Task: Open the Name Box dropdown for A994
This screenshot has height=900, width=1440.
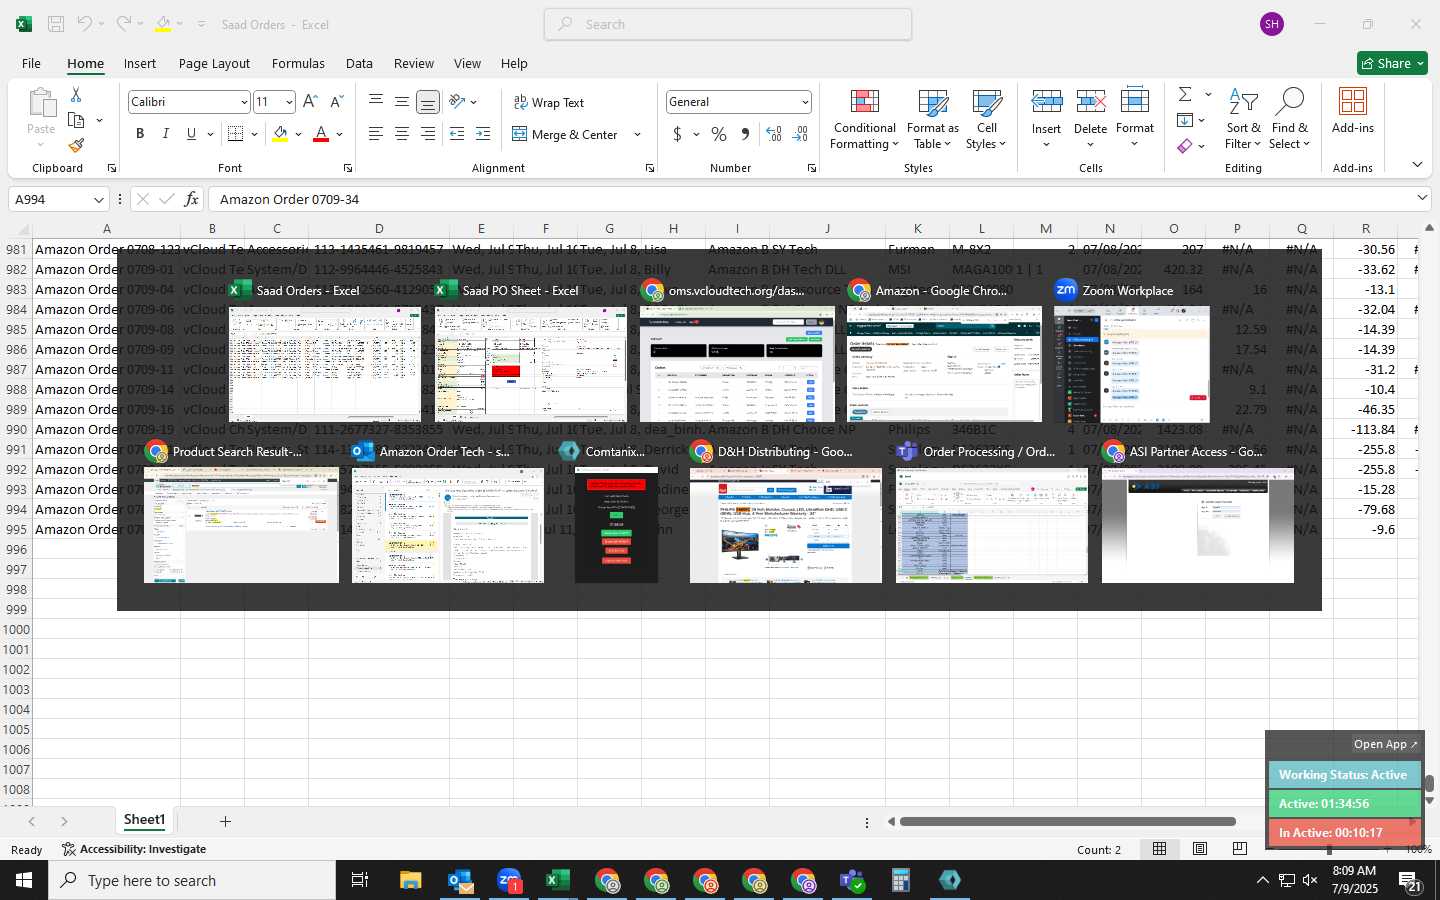Action: click(x=98, y=199)
